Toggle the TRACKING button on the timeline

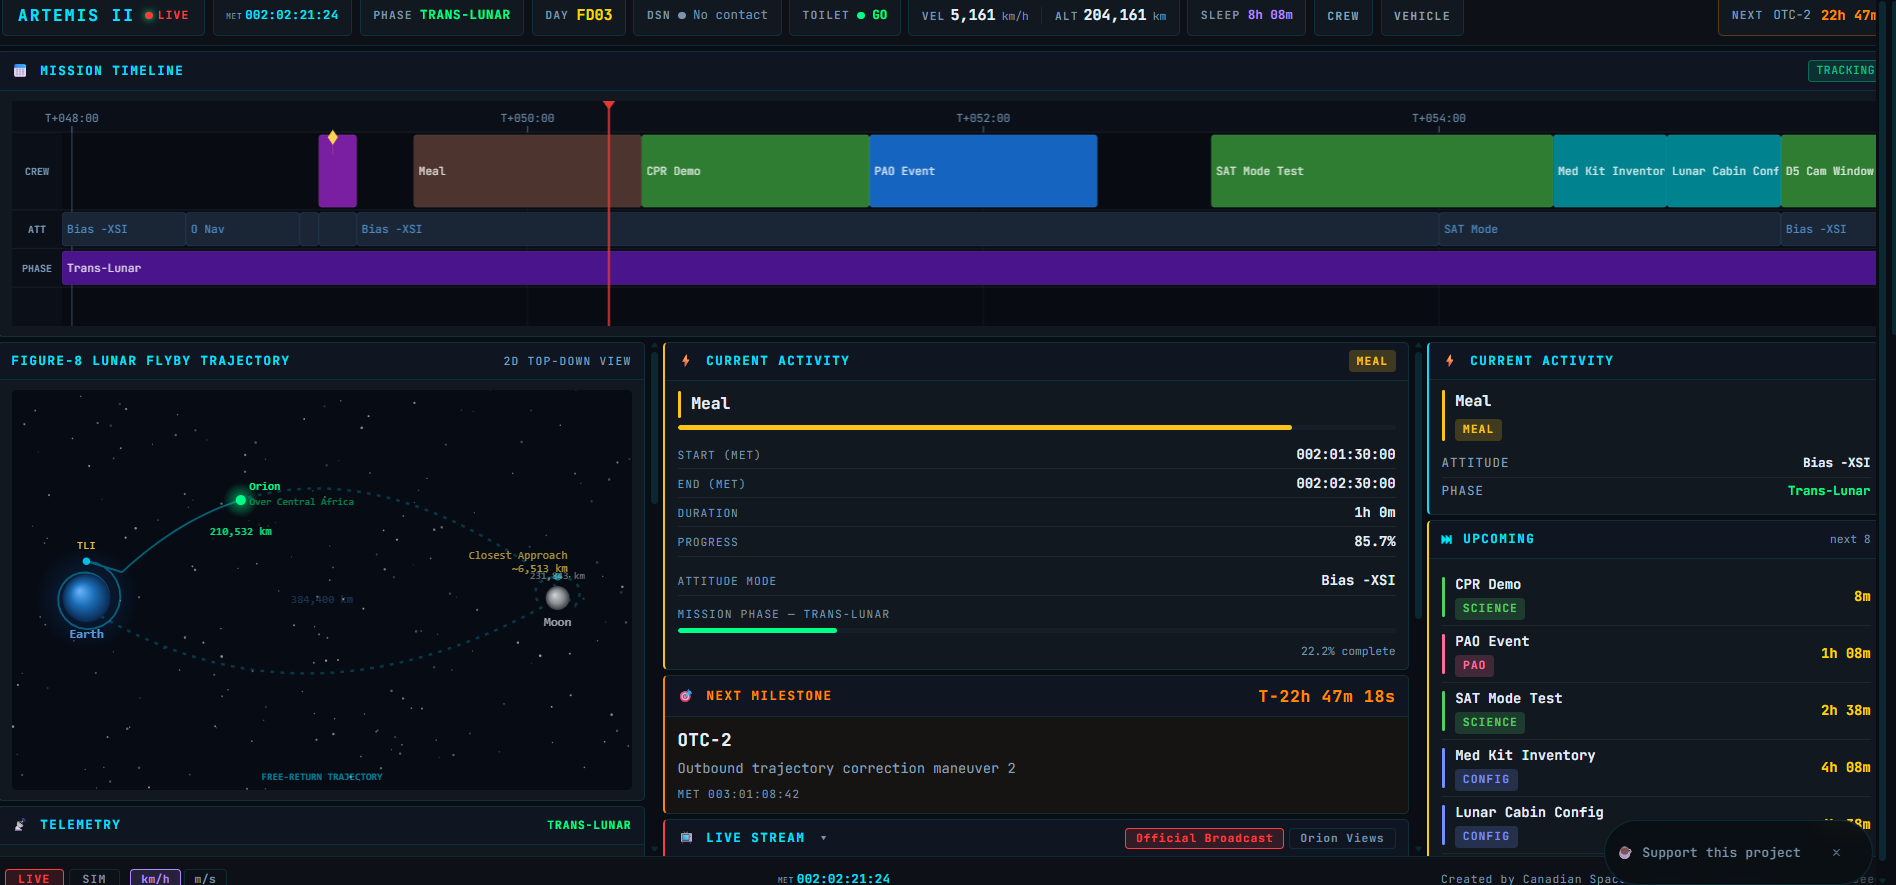pyautogui.click(x=1844, y=71)
